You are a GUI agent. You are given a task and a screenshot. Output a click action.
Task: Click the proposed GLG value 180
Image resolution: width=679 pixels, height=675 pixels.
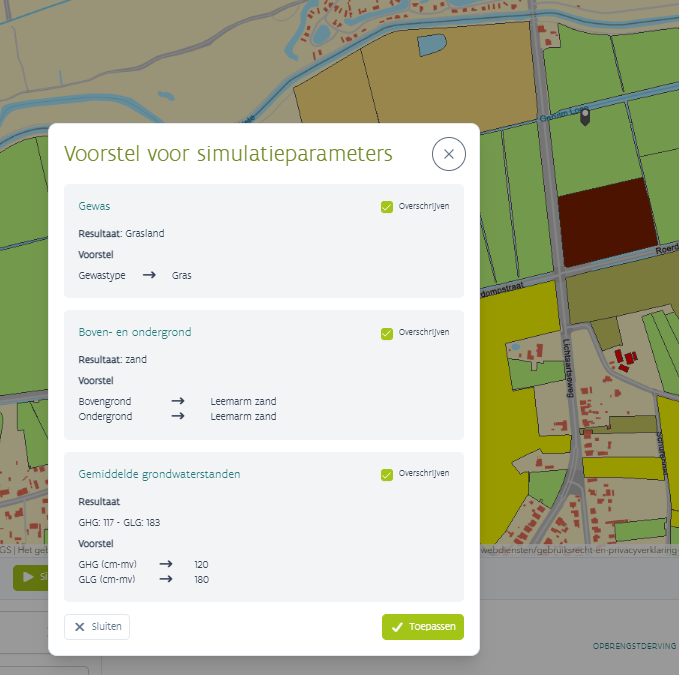pos(201,580)
